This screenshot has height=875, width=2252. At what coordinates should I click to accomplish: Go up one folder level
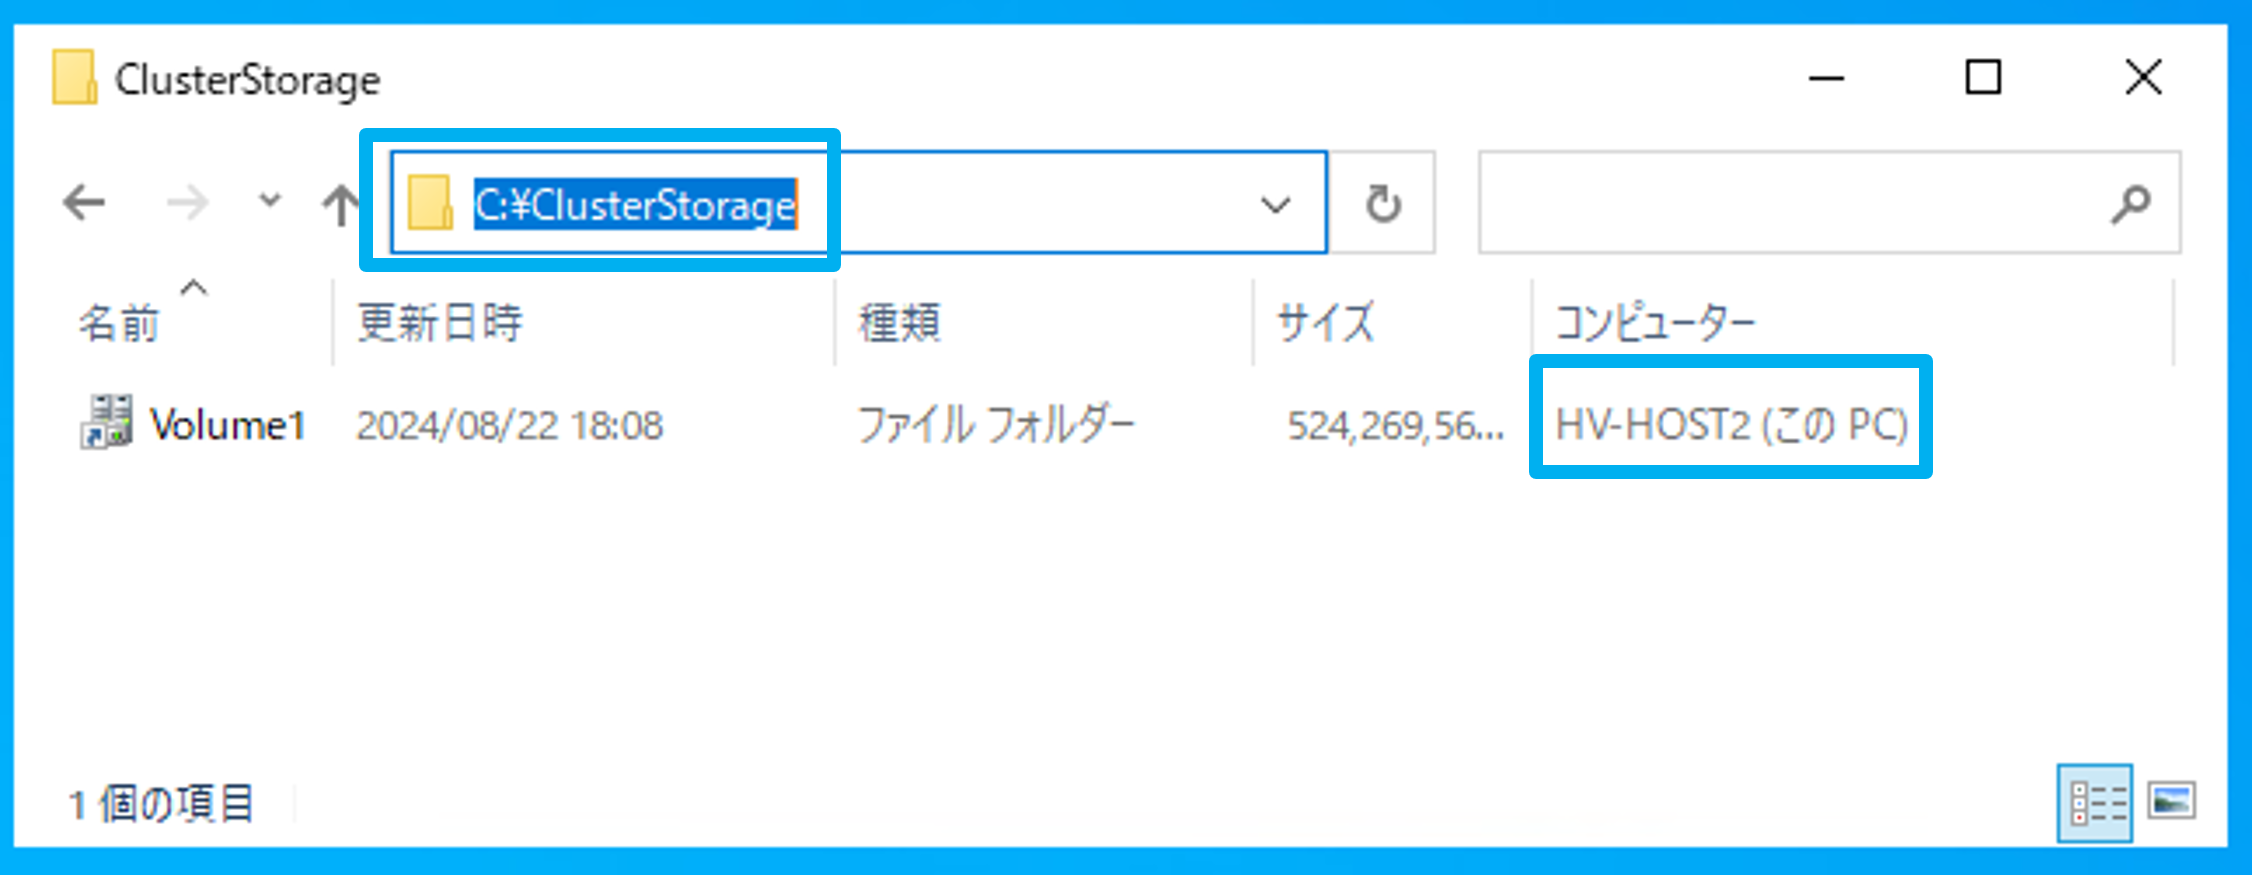(x=340, y=204)
